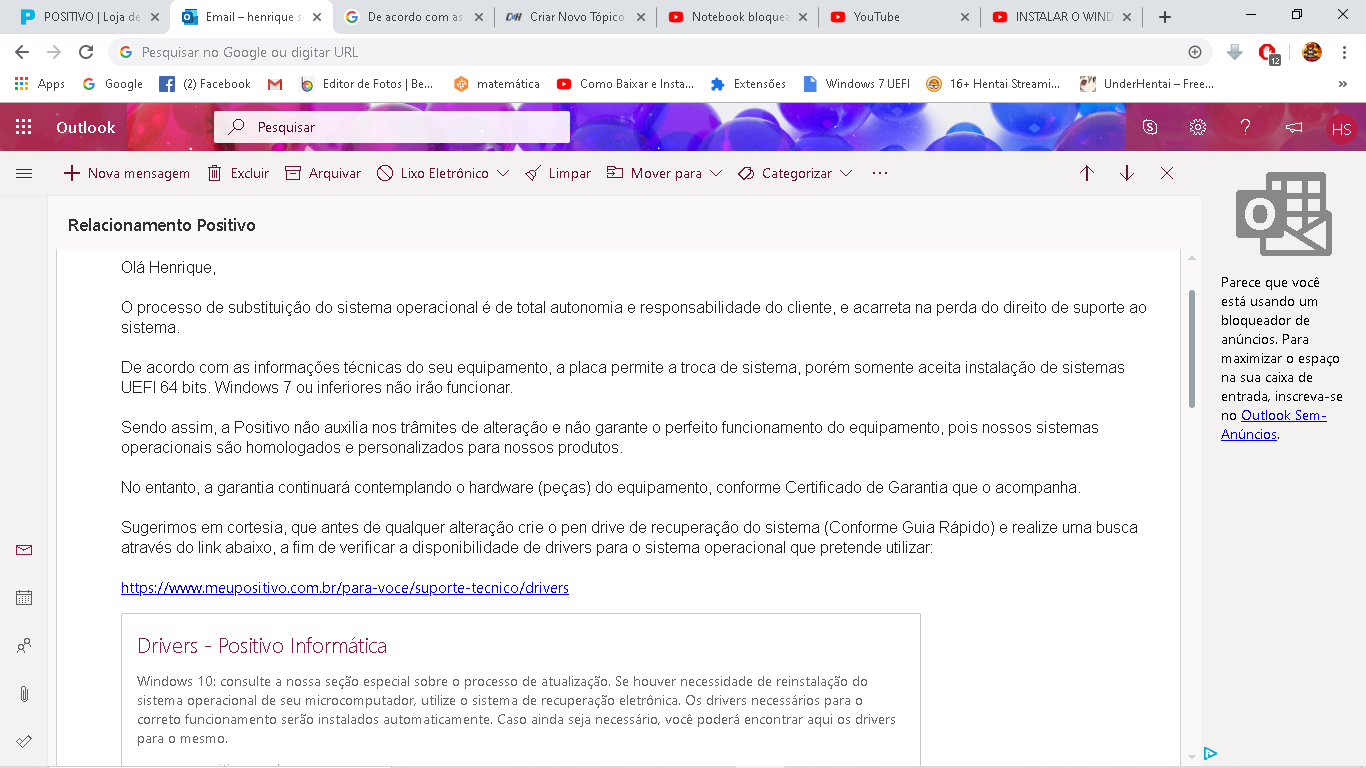
Task: Open the (2) Facebook bookmark
Action: click(205, 84)
